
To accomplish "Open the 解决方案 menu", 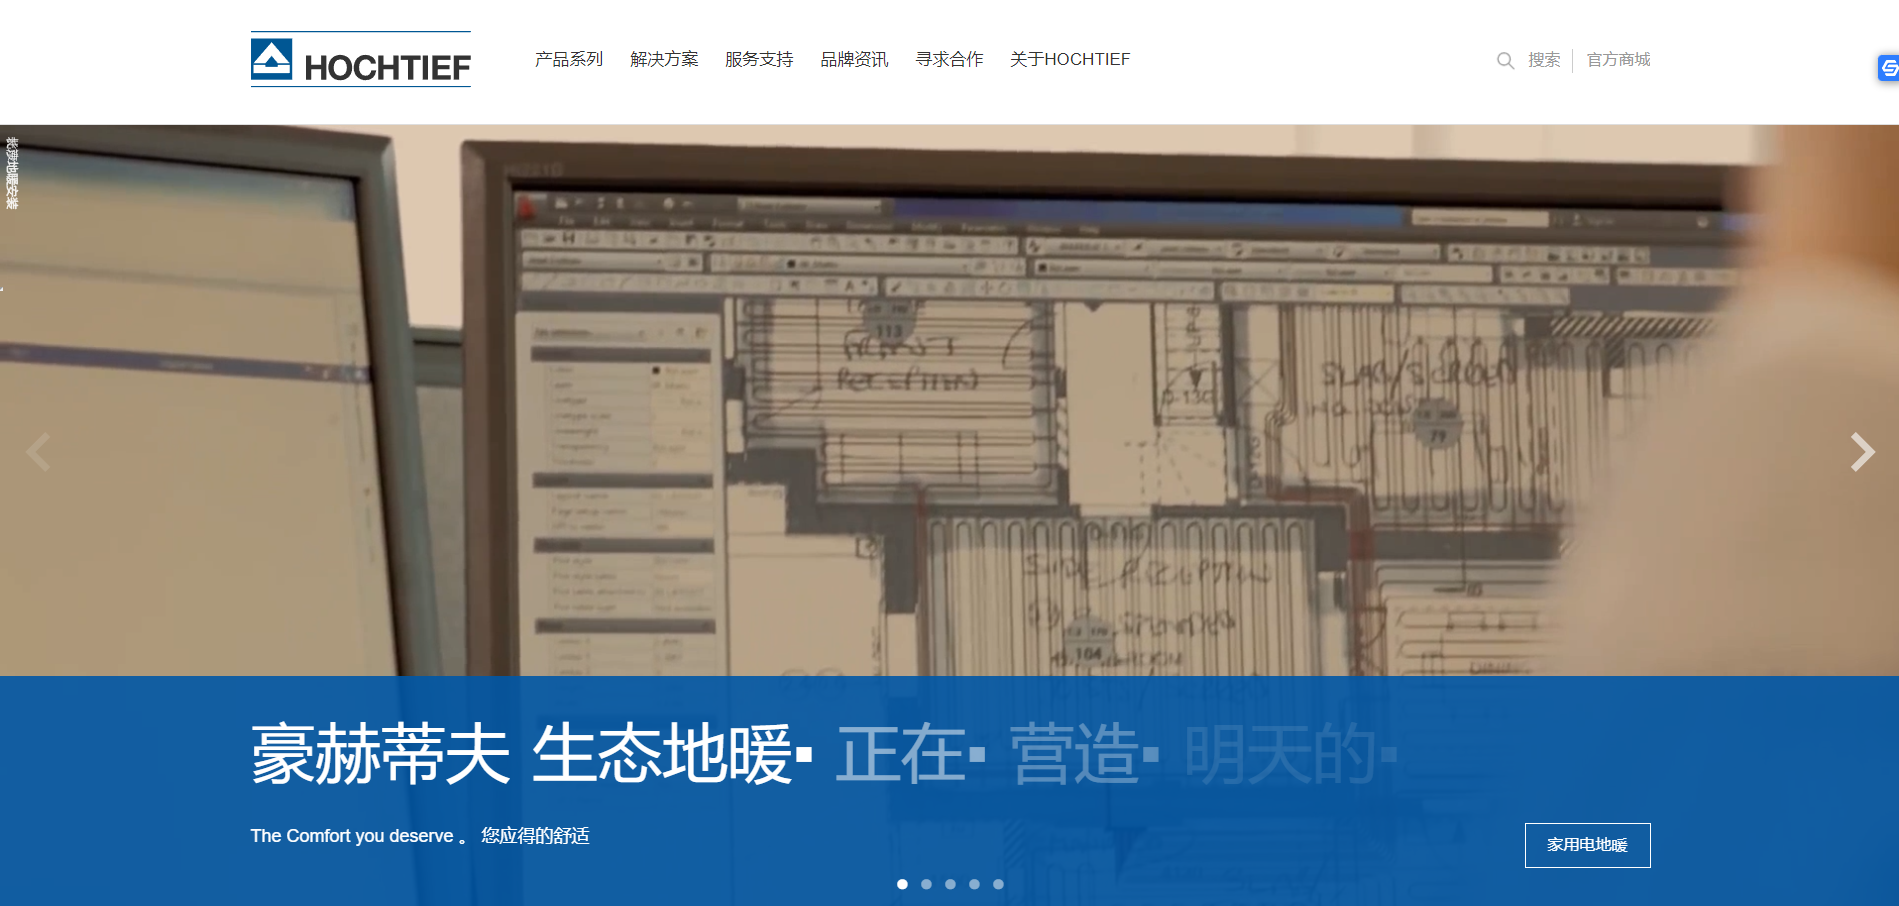I will (x=664, y=60).
